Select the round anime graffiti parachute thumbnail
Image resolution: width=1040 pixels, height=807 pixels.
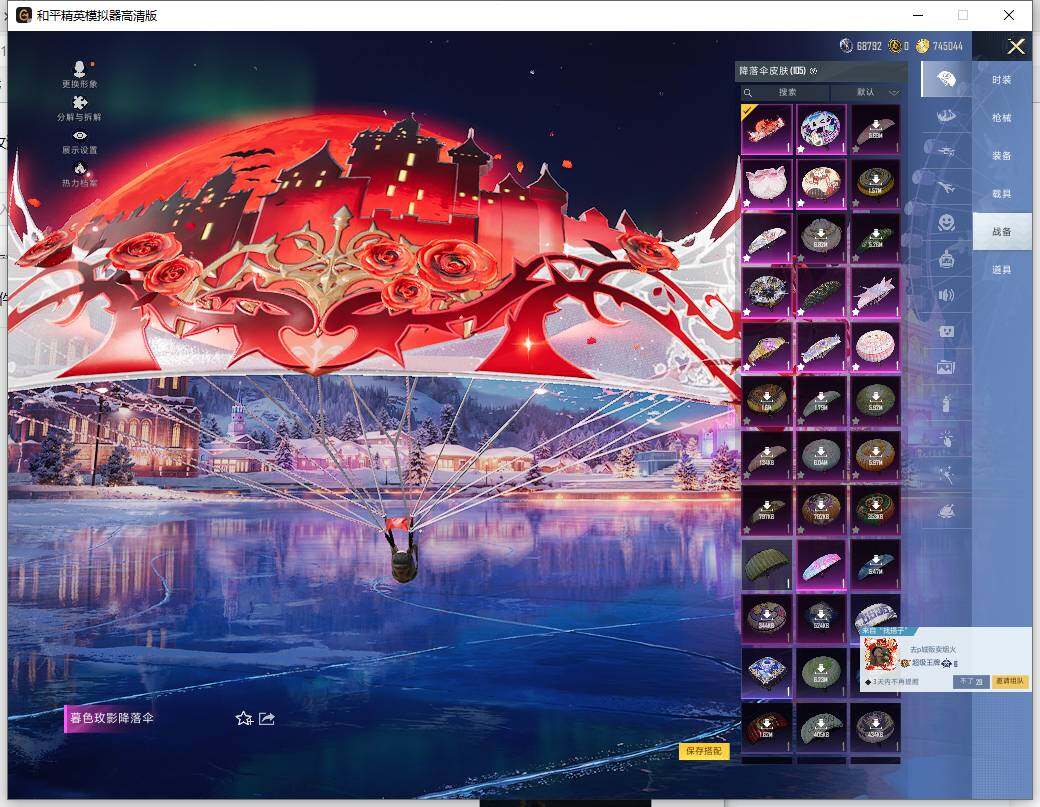821,129
